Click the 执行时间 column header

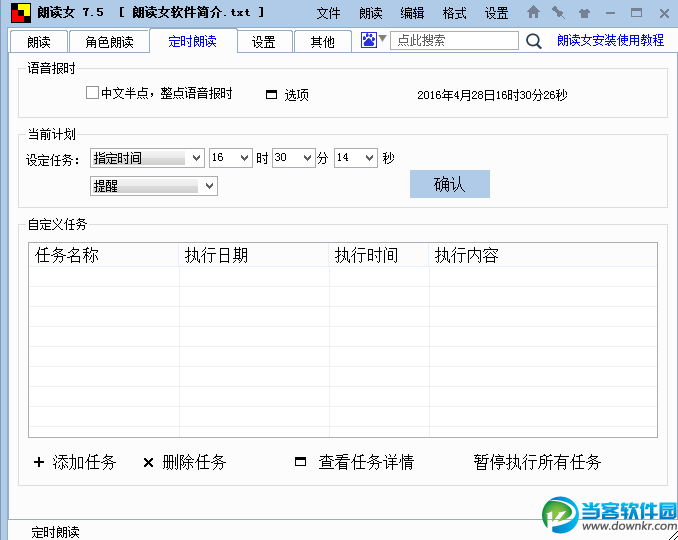coord(379,255)
